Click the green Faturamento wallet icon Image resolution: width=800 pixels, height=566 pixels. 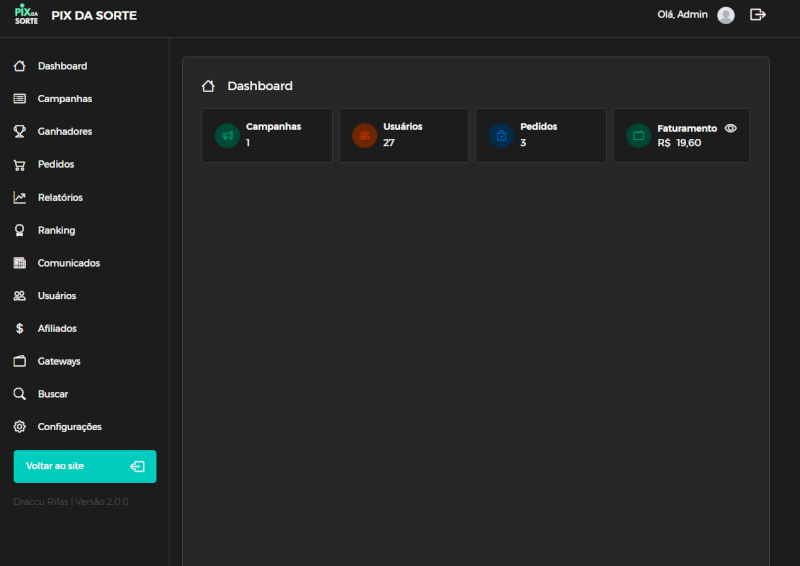pos(638,135)
